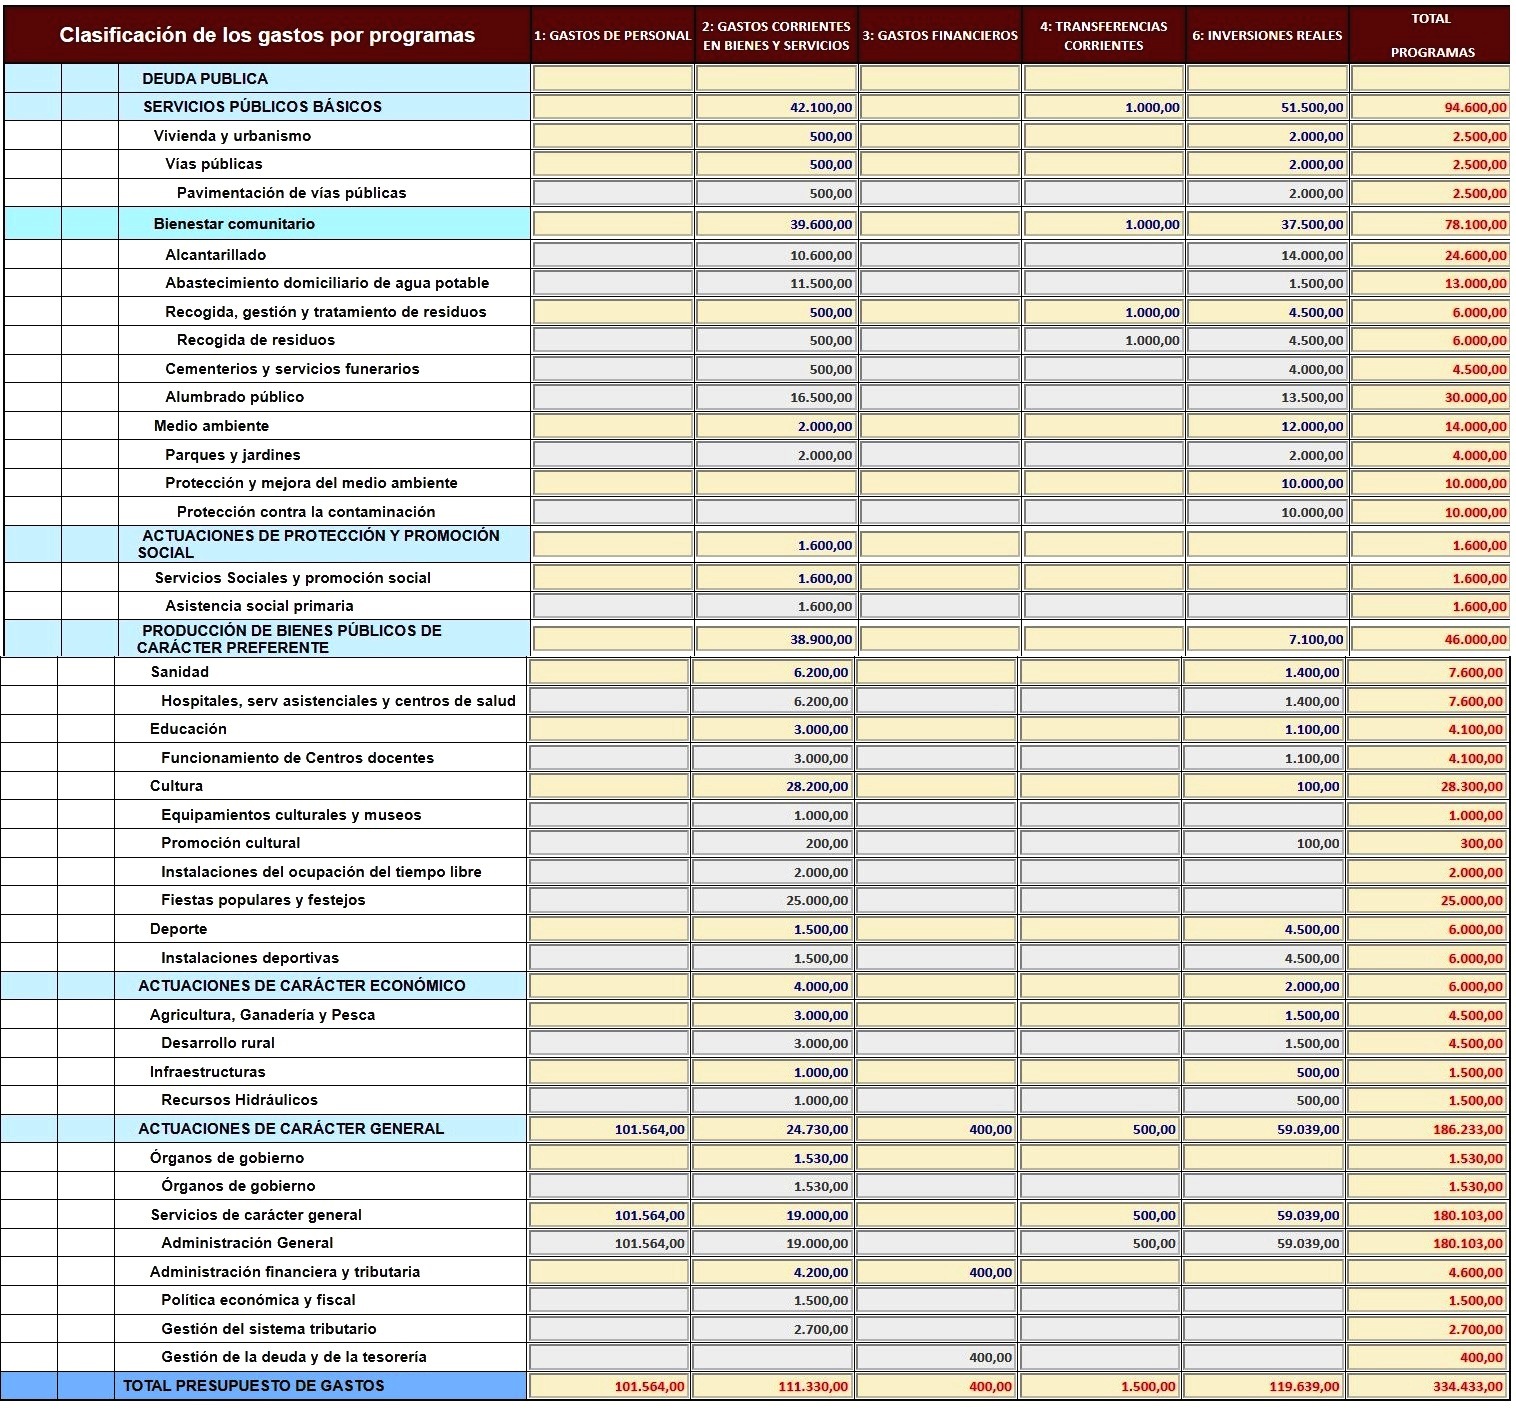Image resolution: width=1516 pixels, height=1424 pixels.
Task: Select the 'Total Programas' column header
Action: coord(1431,35)
